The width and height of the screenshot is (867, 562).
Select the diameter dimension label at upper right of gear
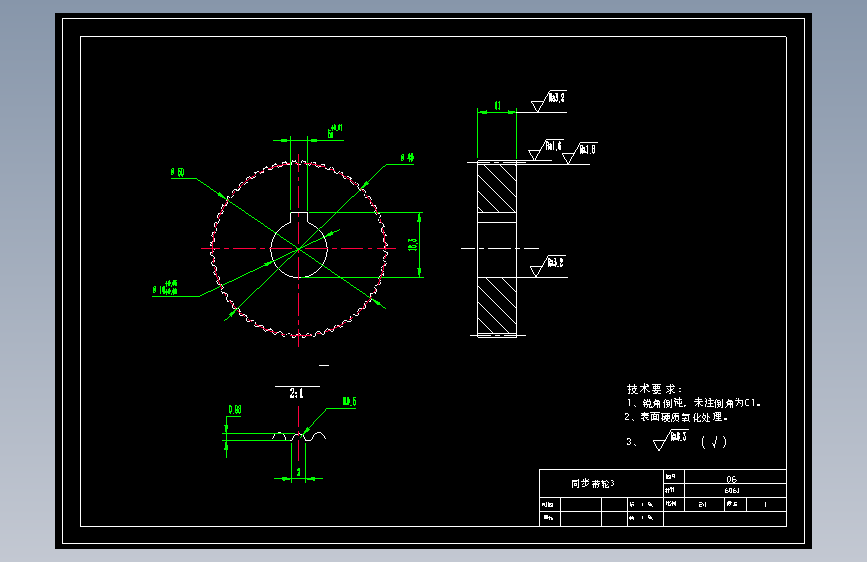pos(408,158)
